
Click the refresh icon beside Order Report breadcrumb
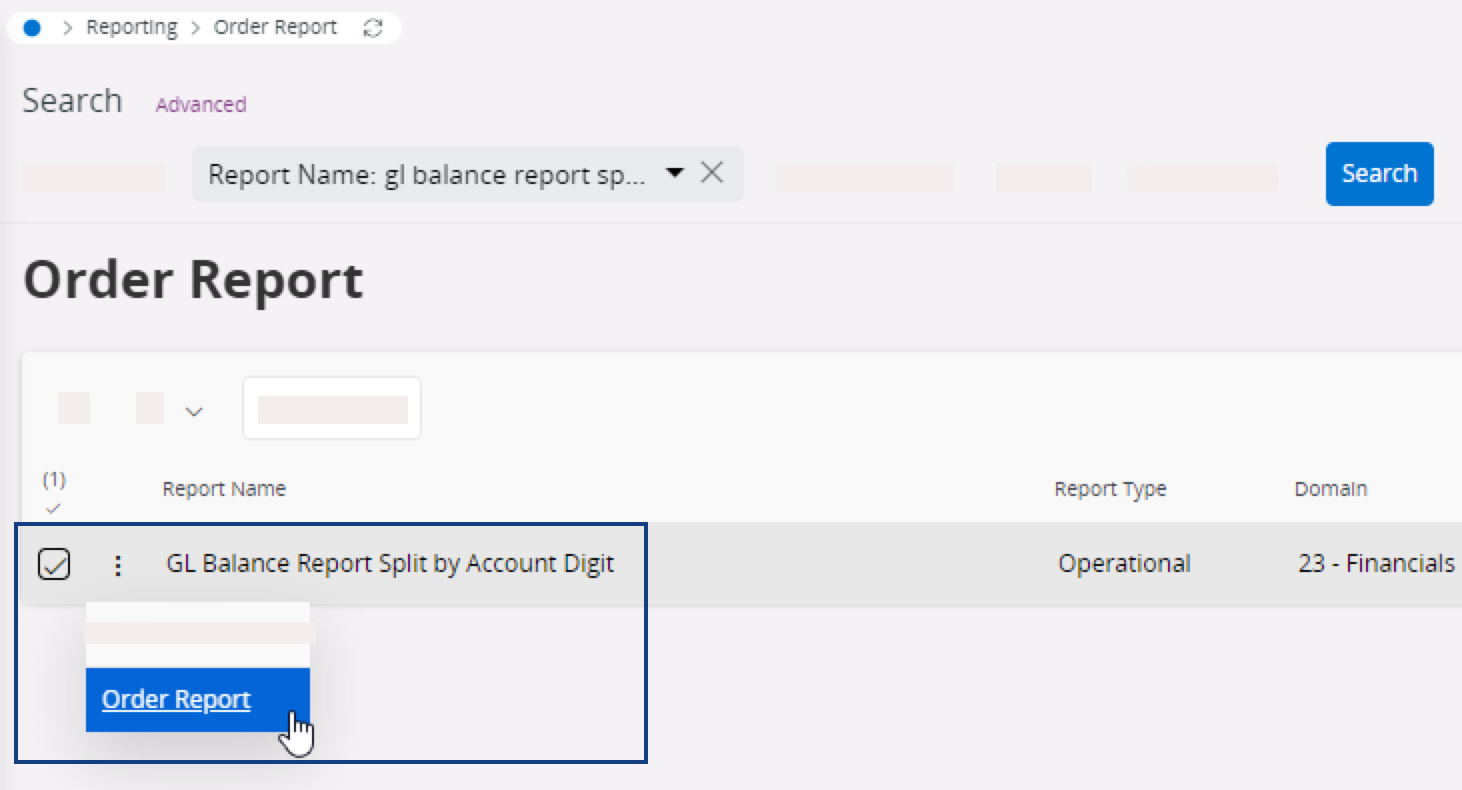click(x=373, y=28)
